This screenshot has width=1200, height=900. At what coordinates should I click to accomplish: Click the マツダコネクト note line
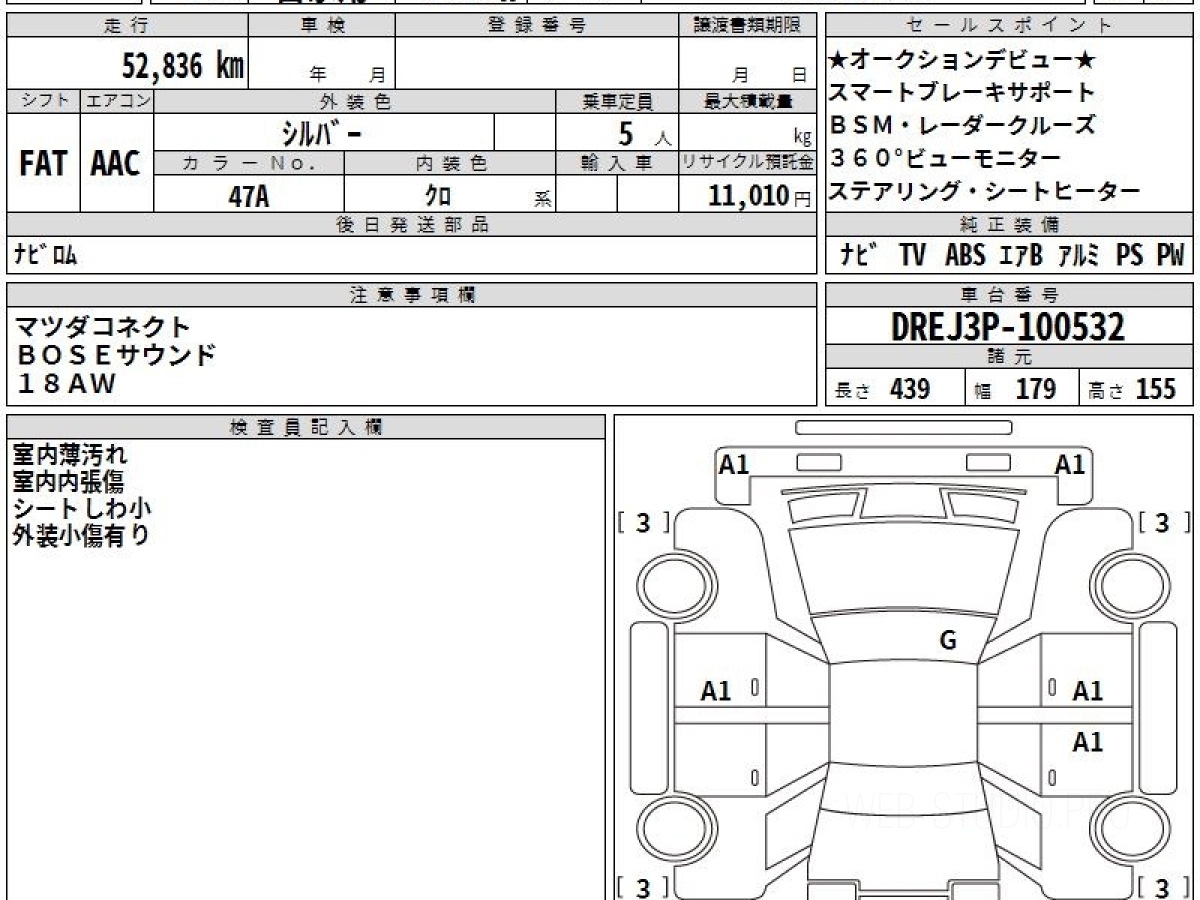[x=102, y=326]
